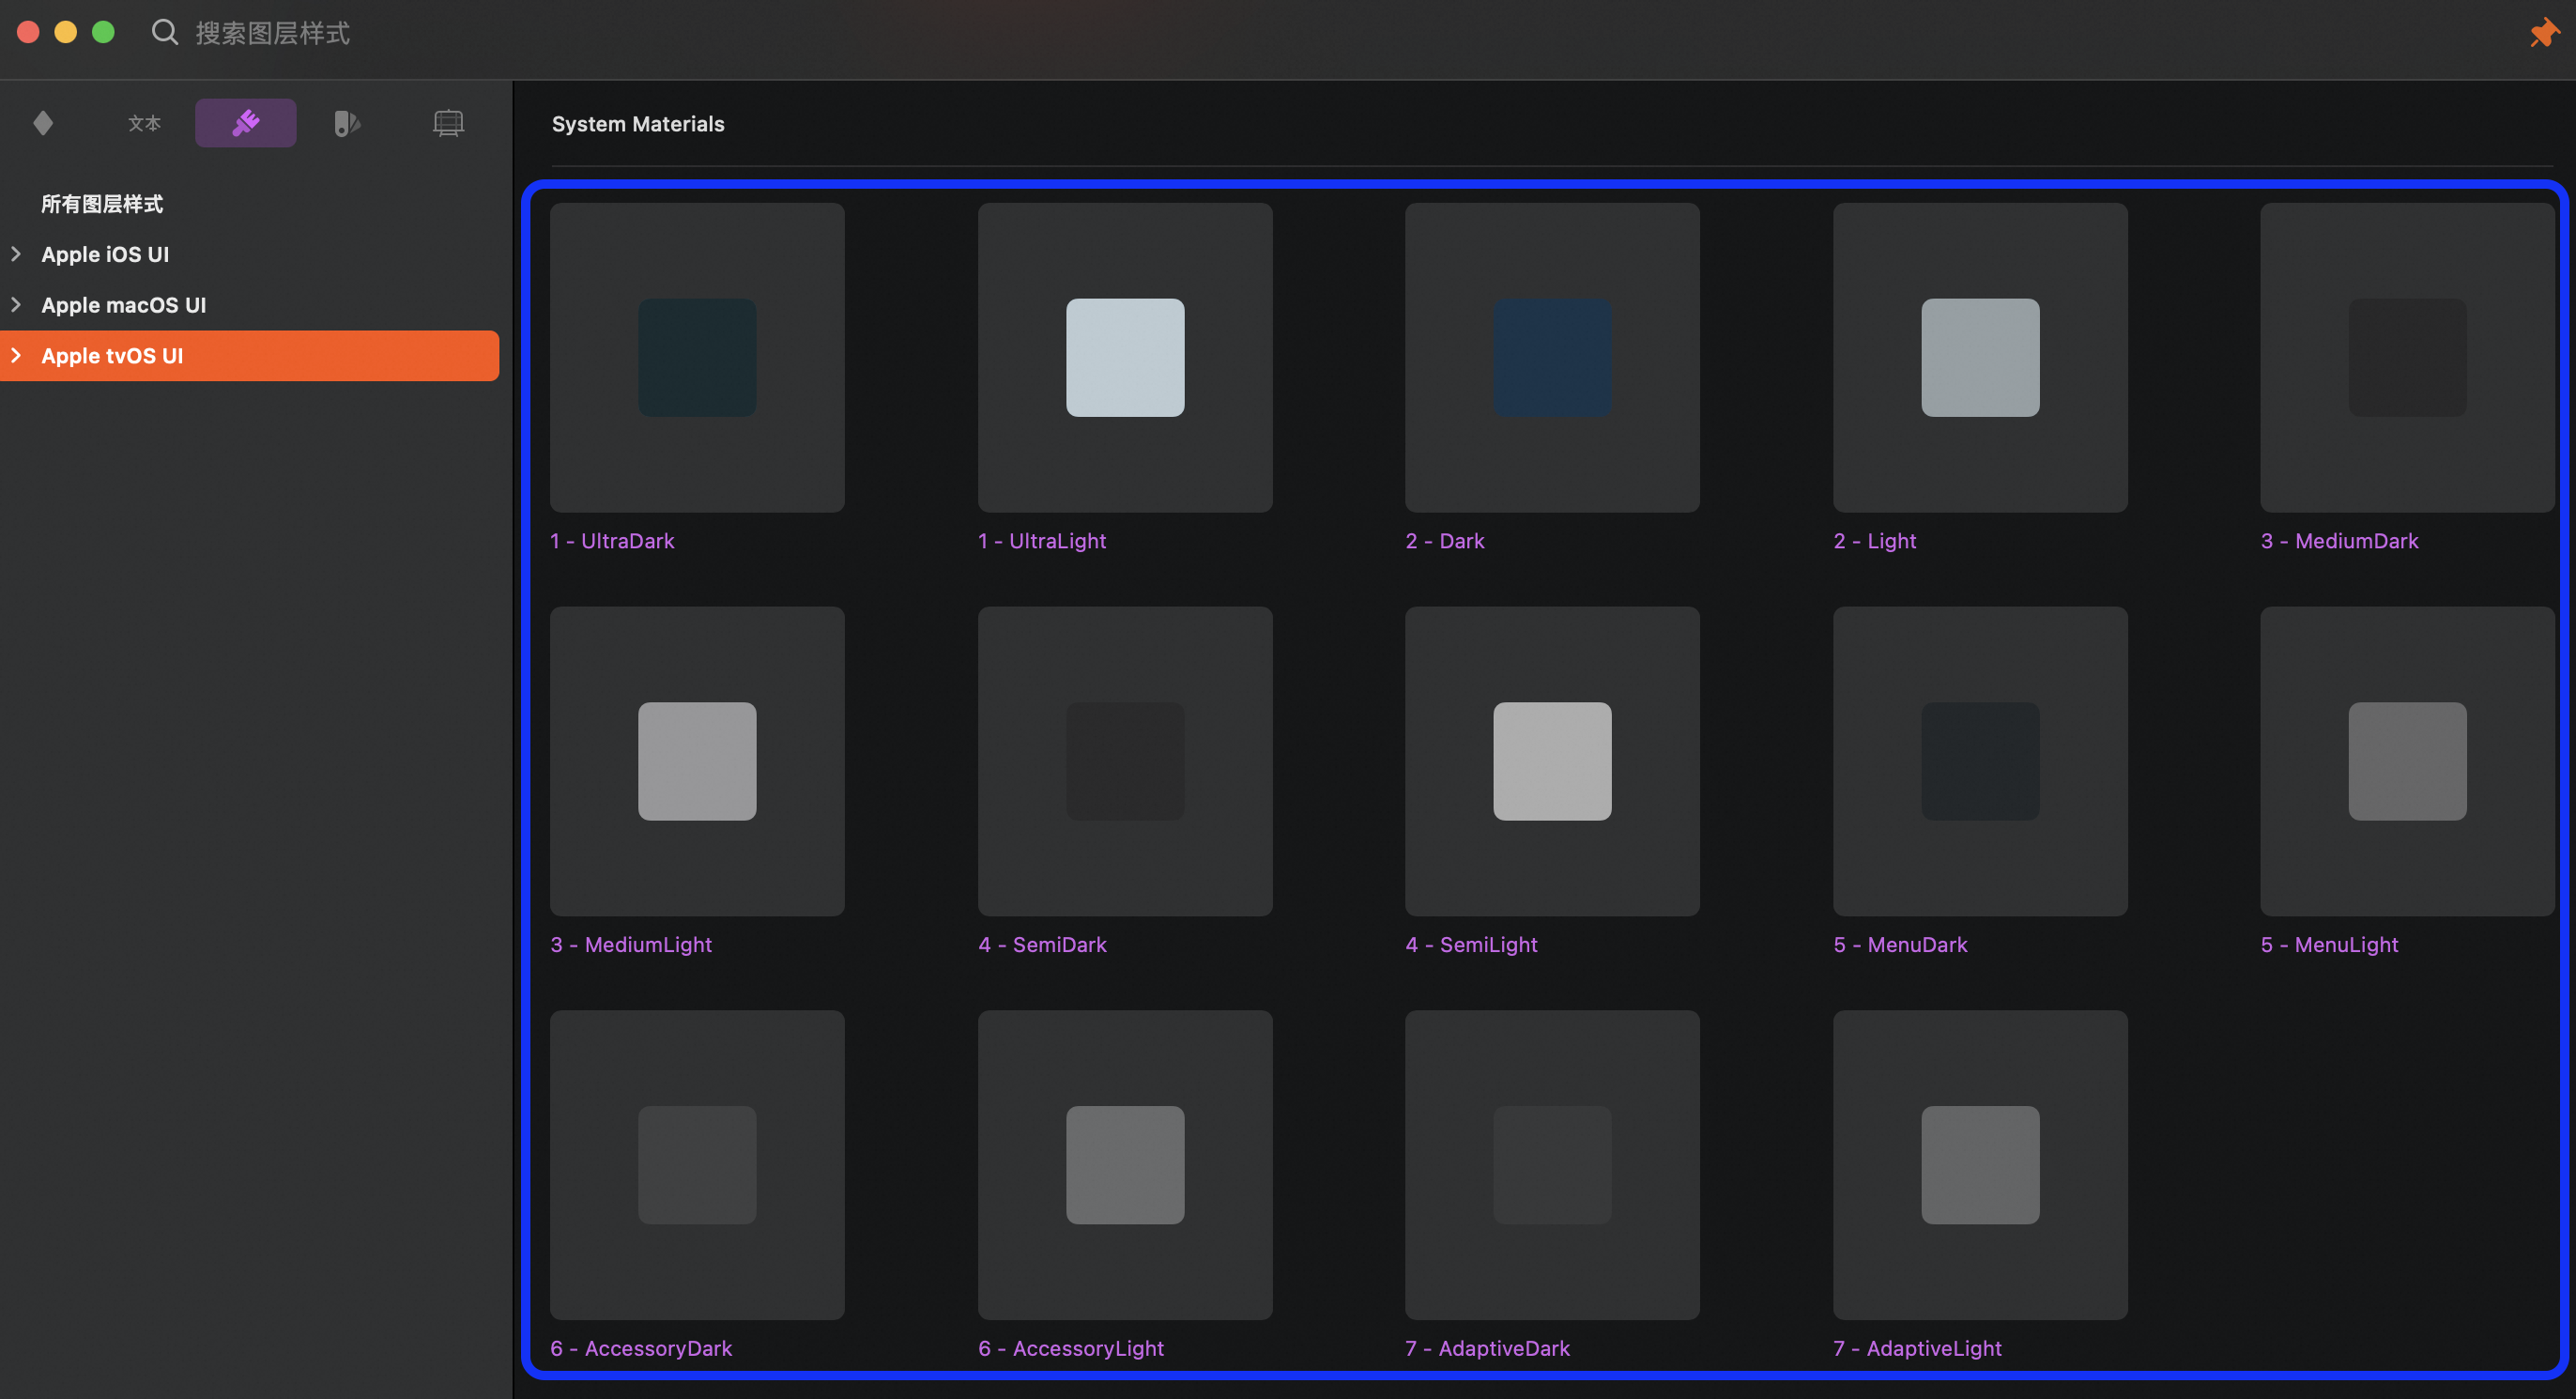Select the layer styles paintbrush tab
Screen dimensions: 2576x1399
(x=245, y=123)
